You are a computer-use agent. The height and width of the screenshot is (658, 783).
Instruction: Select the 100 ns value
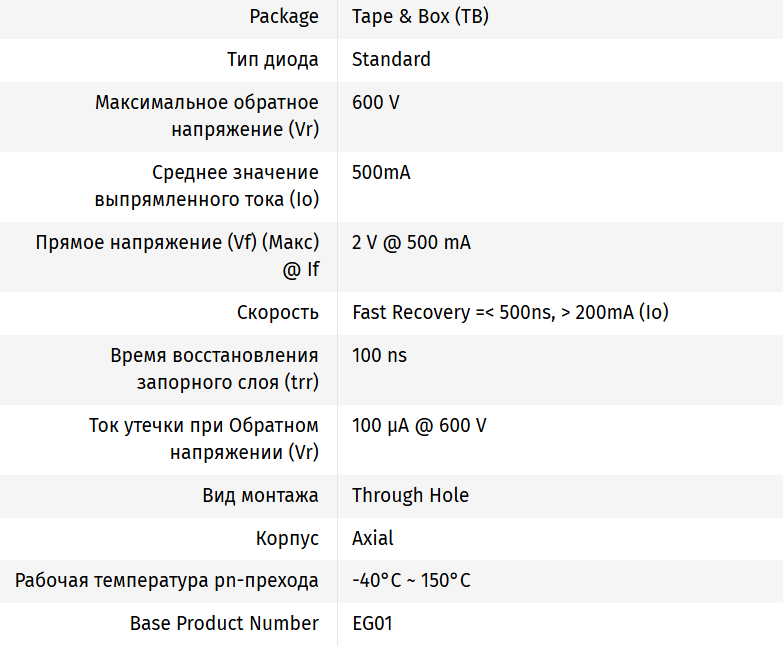pyautogui.click(x=379, y=355)
